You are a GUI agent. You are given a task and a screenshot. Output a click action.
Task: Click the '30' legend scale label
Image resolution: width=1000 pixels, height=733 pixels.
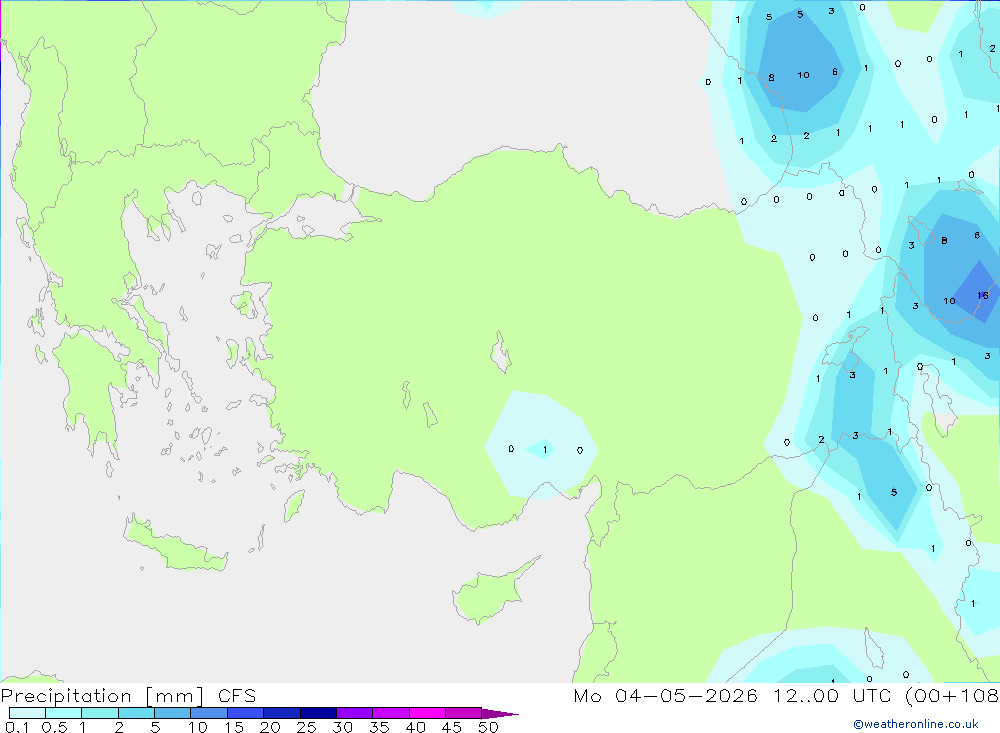(342, 727)
